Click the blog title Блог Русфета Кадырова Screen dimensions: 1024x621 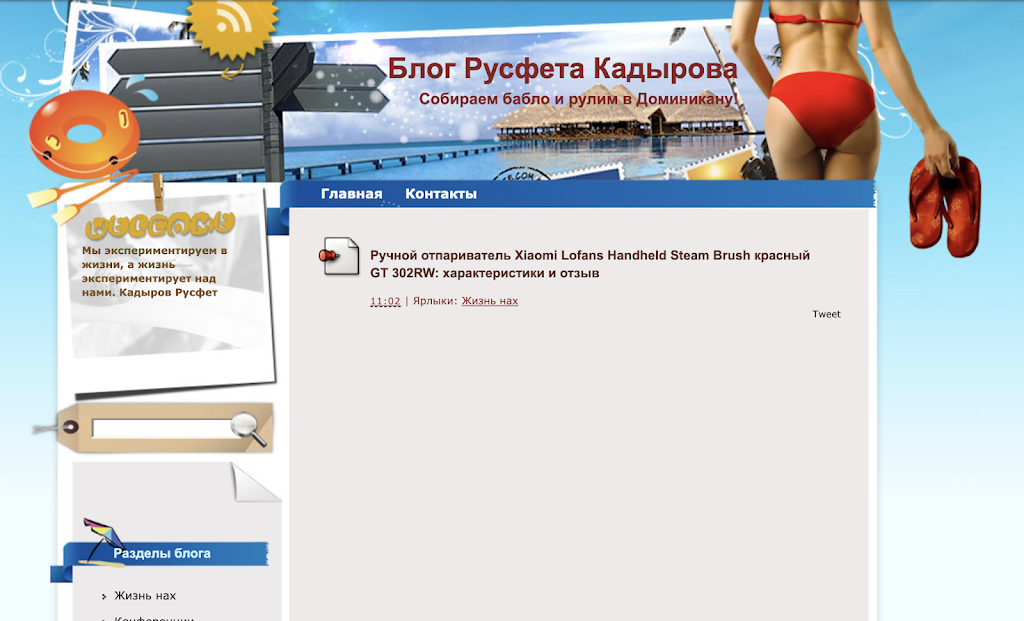[x=562, y=69]
